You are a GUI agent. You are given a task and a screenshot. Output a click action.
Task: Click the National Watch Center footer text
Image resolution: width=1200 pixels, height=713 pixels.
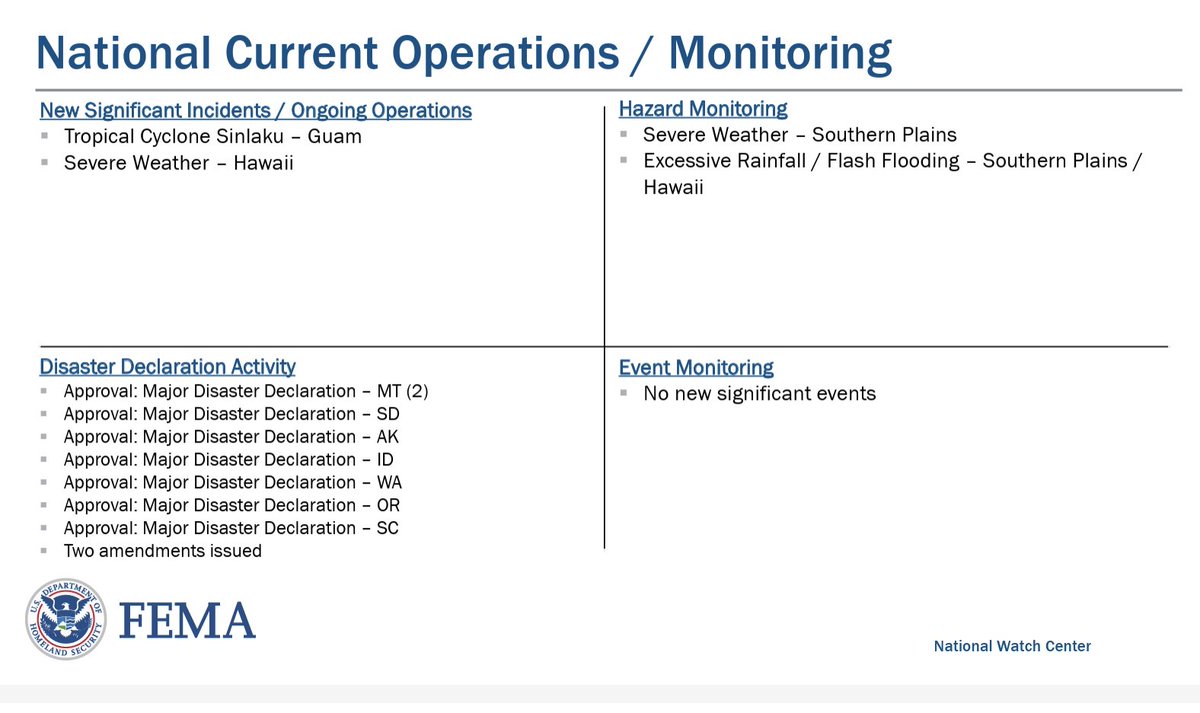point(1012,646)
